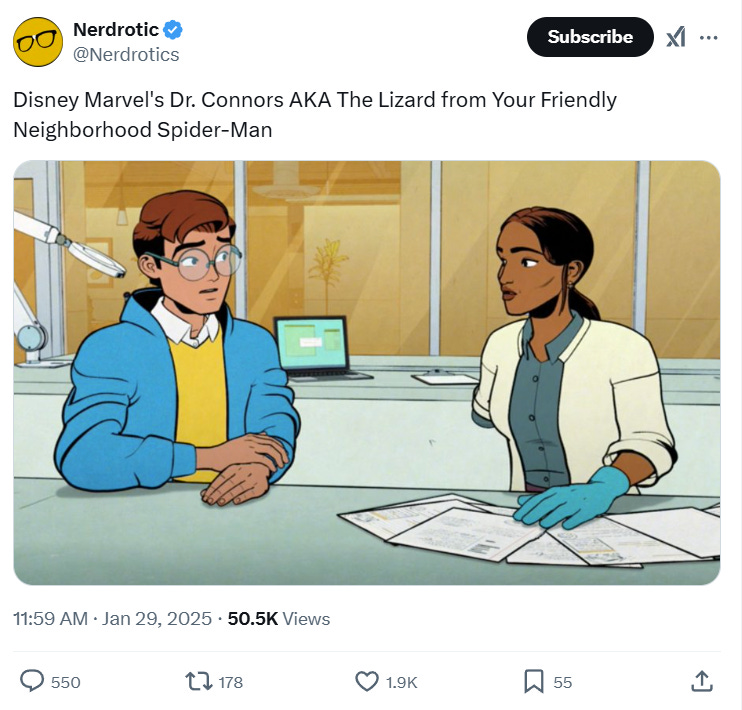Viewport: 742px width, 710px height.
Task: Repost this tweet with the retweet icon
Action: (x=199, y=682)
